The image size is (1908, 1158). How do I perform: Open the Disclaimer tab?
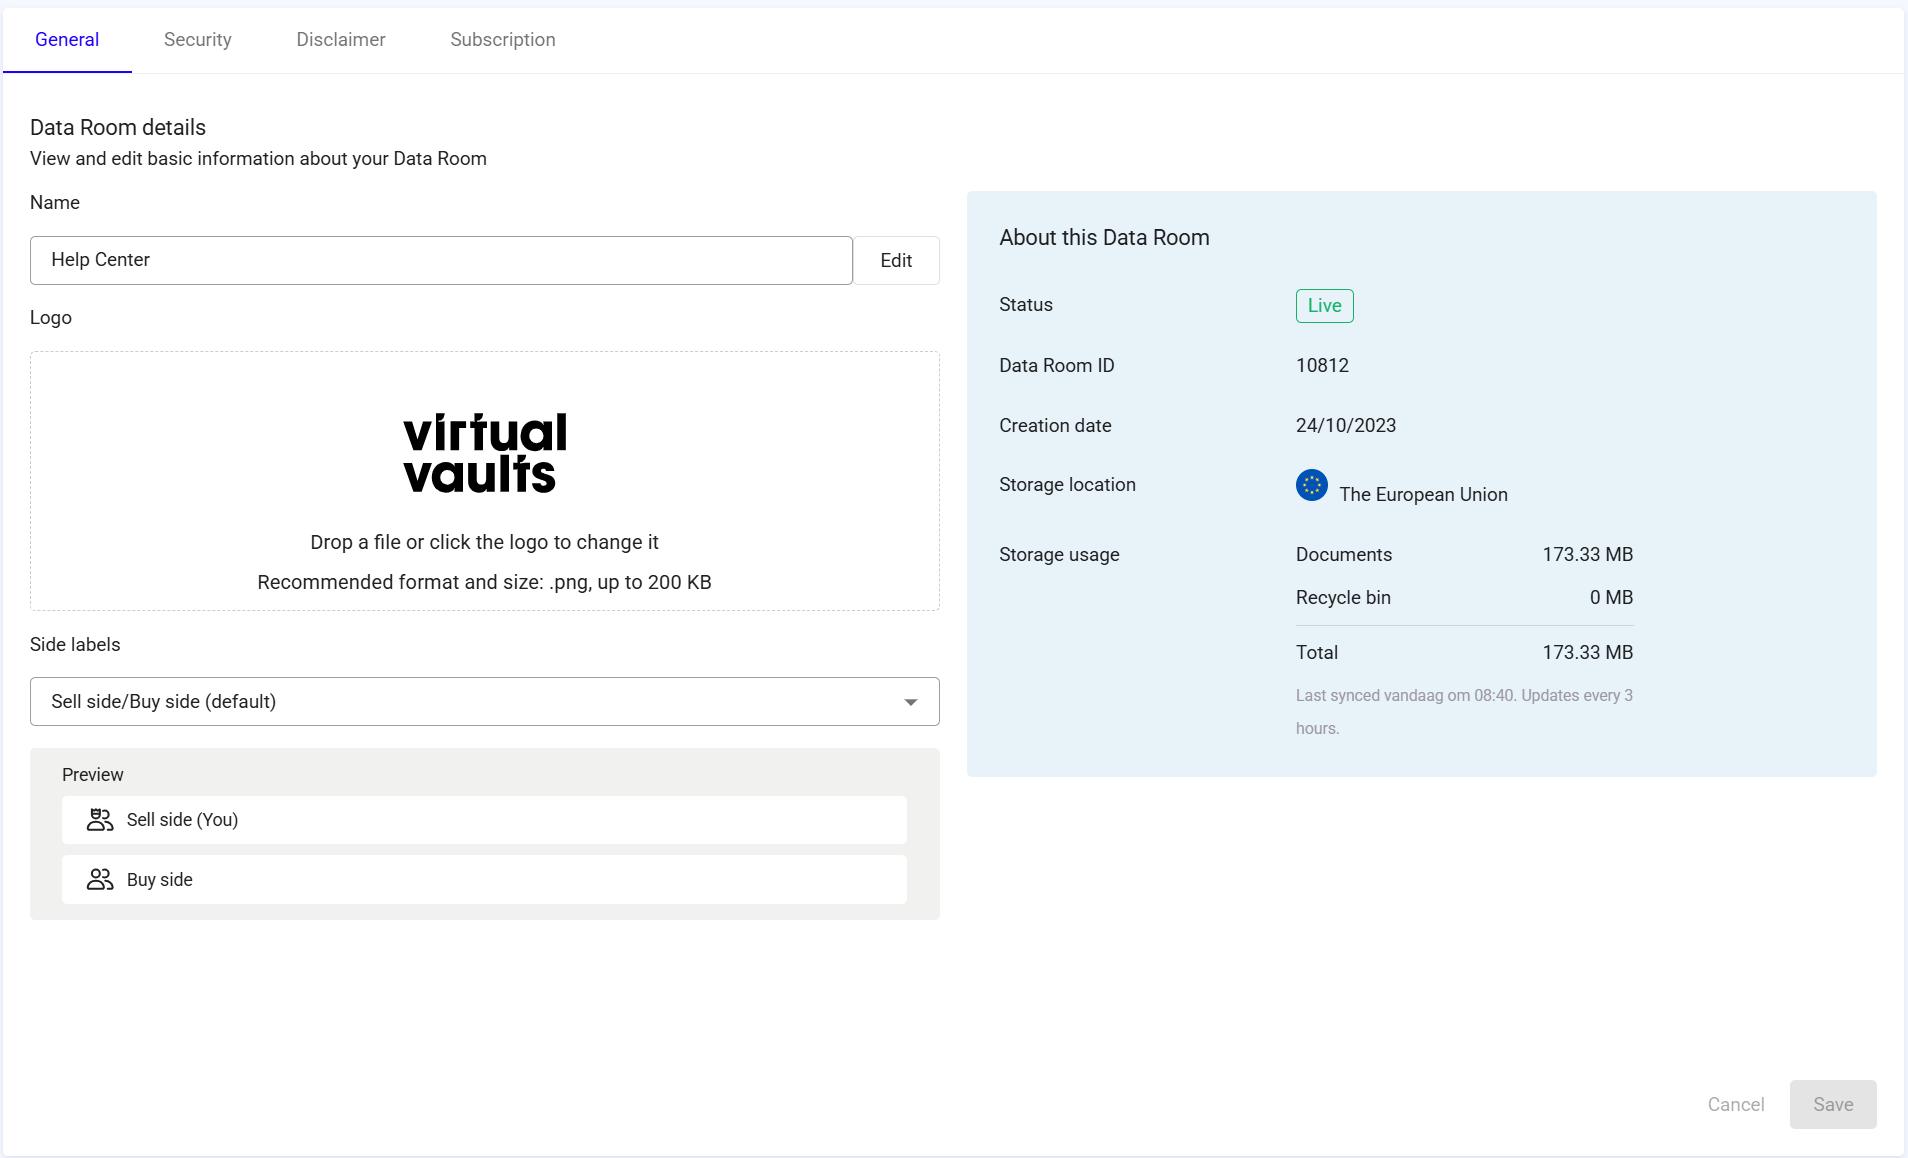(x=341, y=40)
